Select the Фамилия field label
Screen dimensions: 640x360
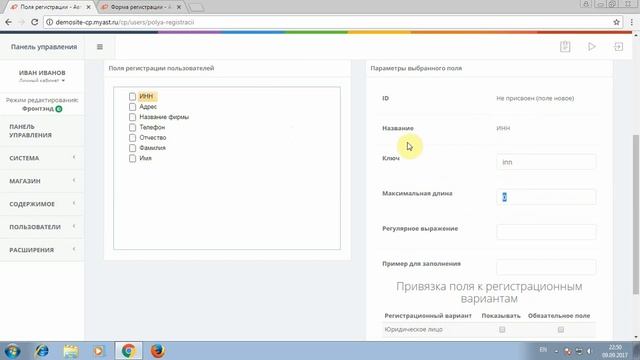coord(152,148)
